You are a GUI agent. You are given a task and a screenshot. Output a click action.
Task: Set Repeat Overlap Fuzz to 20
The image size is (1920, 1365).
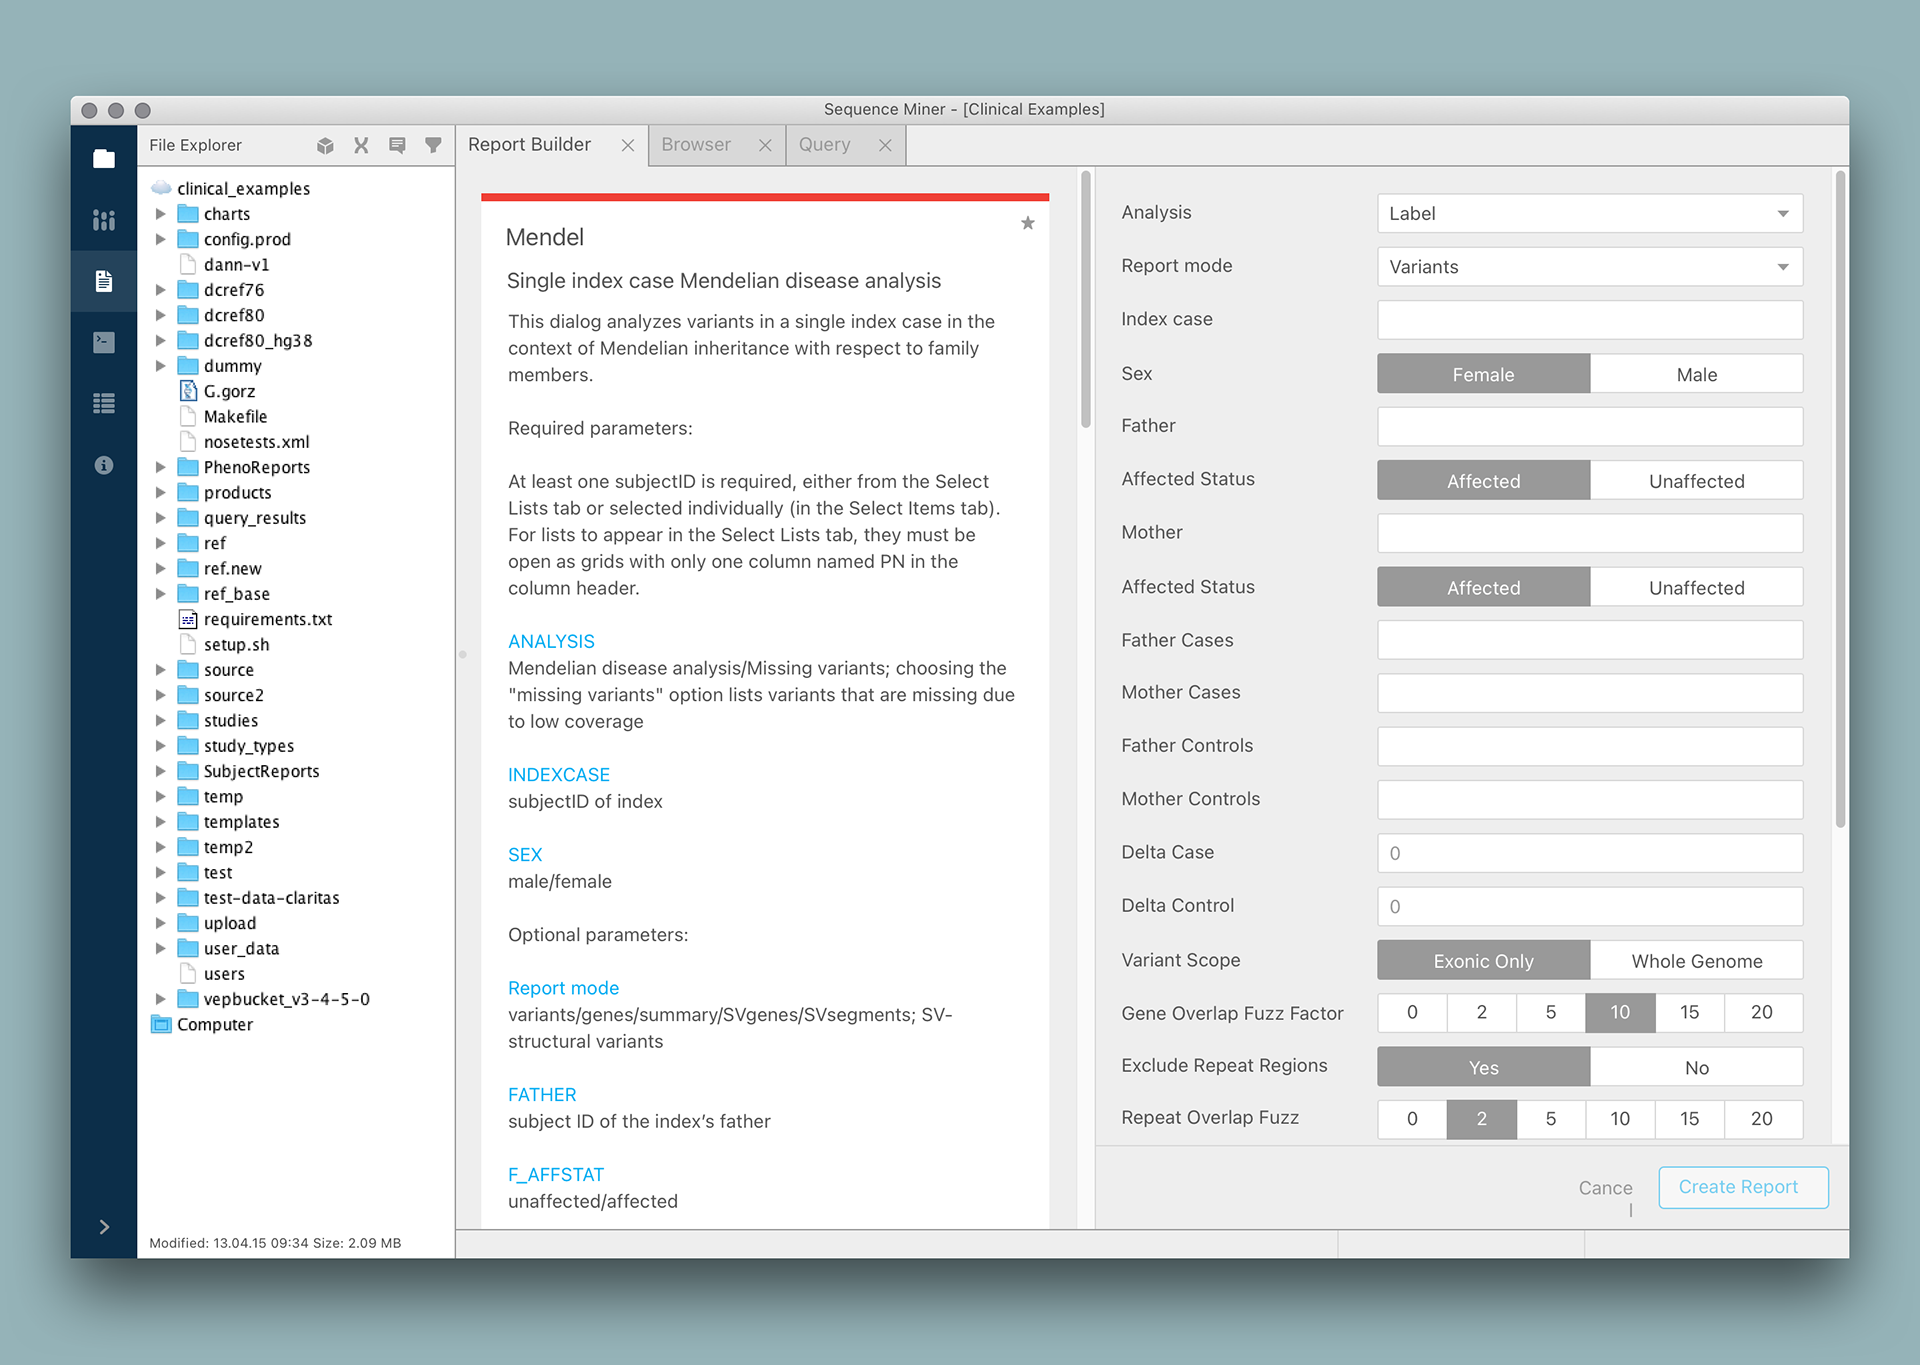coord(1762,1119)
